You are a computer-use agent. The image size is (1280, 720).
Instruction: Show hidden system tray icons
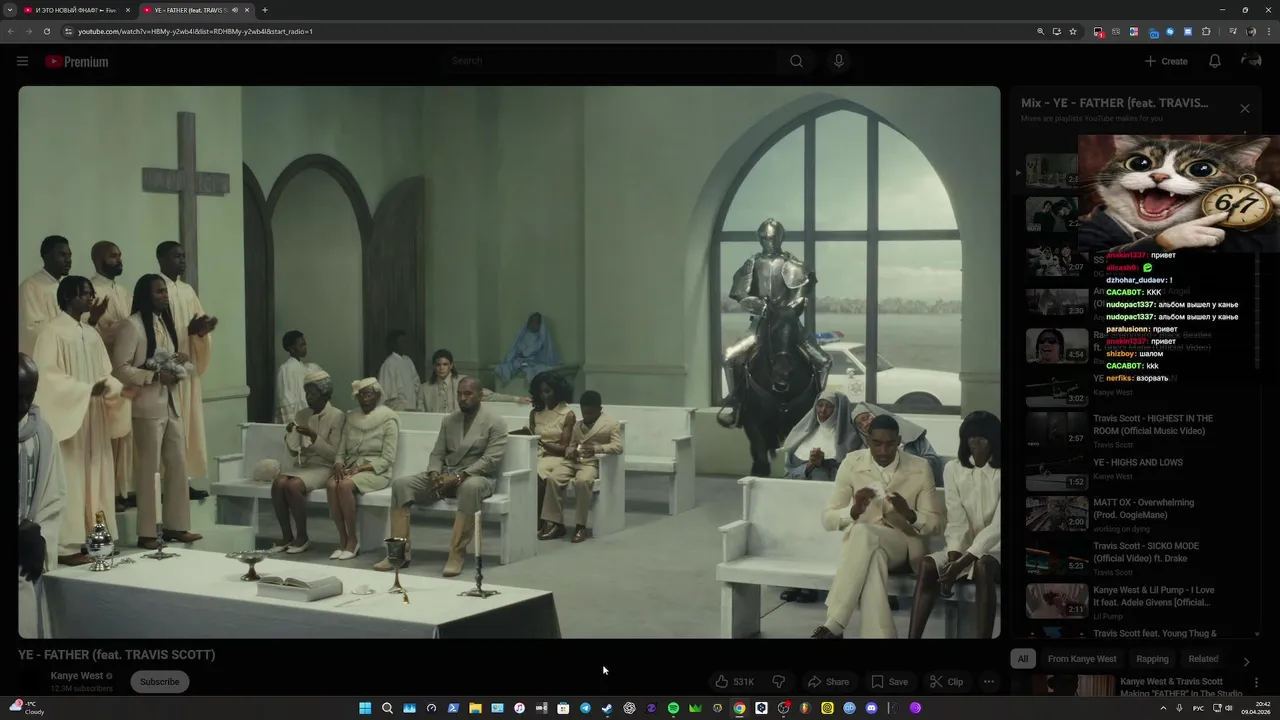point(1163,708)
